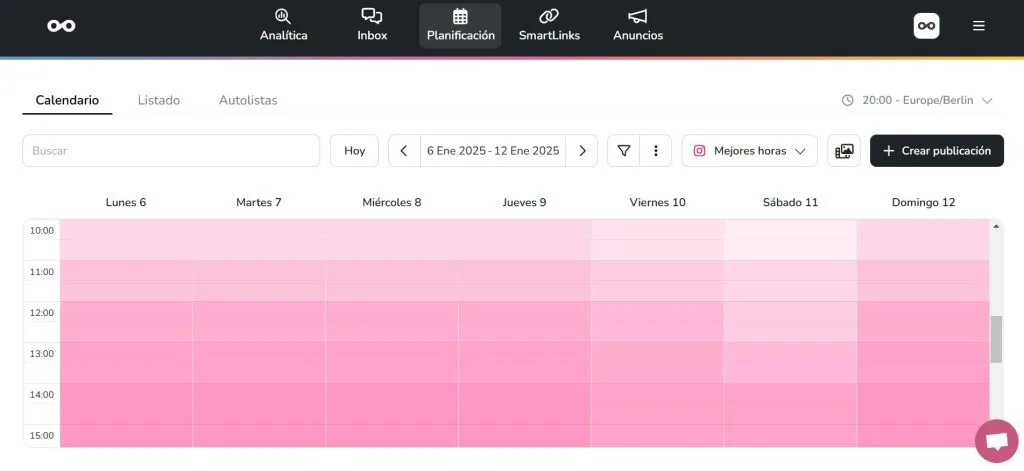This screenshot has height=471, width=1024.
Task: Click Crear publicación button
Action: point(936,150)
